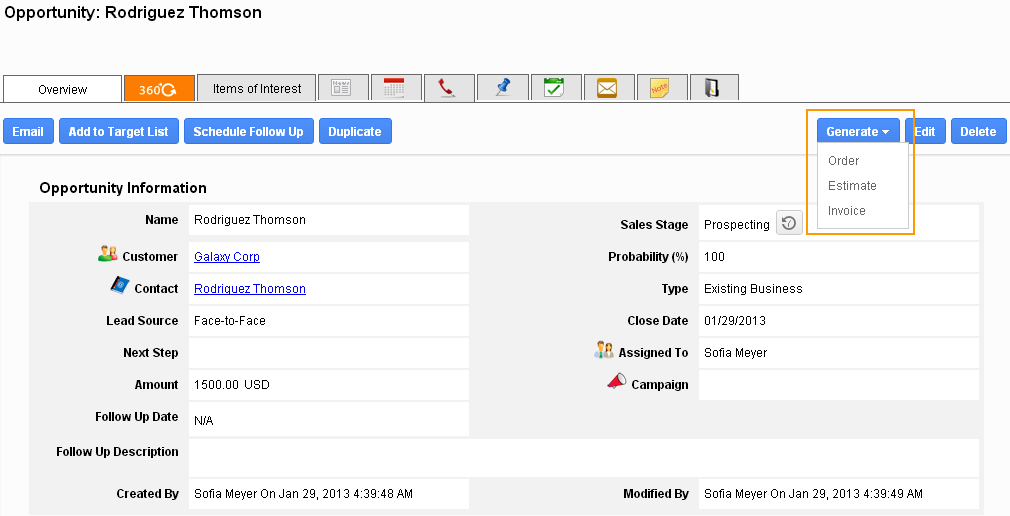Choose Order from the Generate menu
The width and height of the screenshot is (1010, 516).
[843, 161]
